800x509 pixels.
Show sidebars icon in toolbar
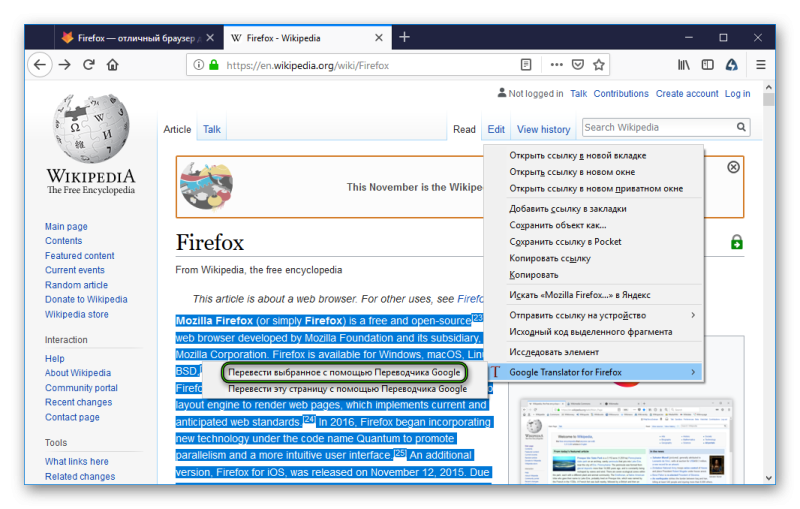[x=708, y=65]
